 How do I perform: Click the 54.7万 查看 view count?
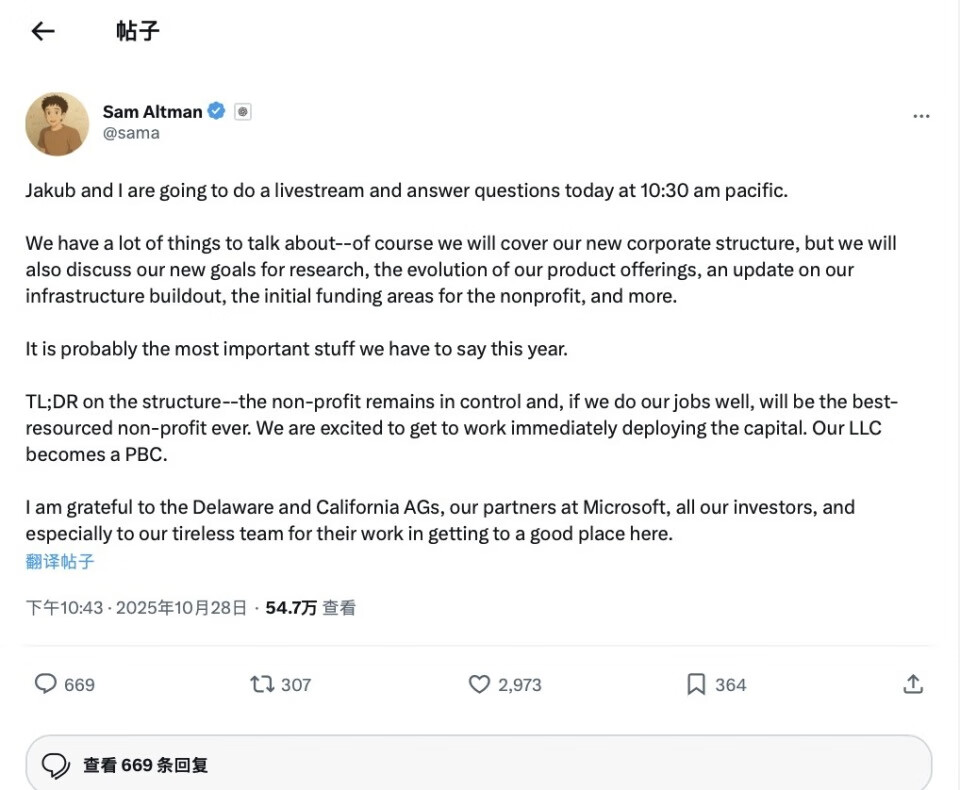pyautogui.click(x=310, y=607)
